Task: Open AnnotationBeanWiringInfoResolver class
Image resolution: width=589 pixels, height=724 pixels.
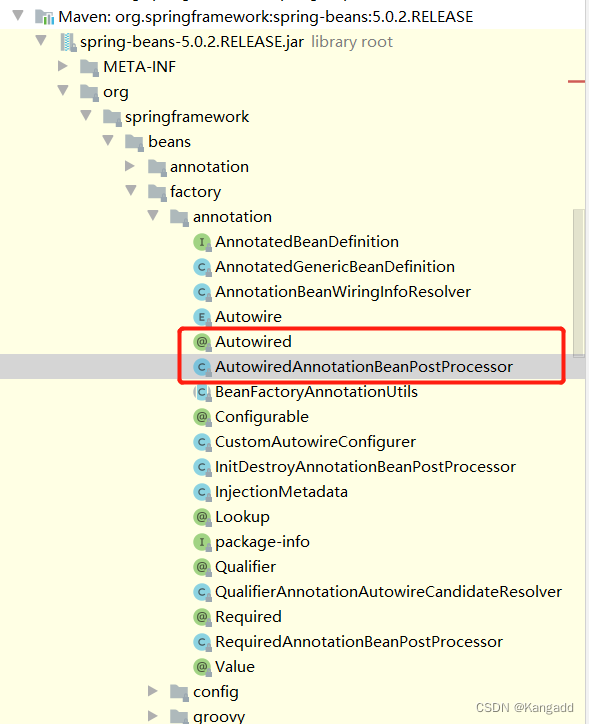Action: (343, 292)
